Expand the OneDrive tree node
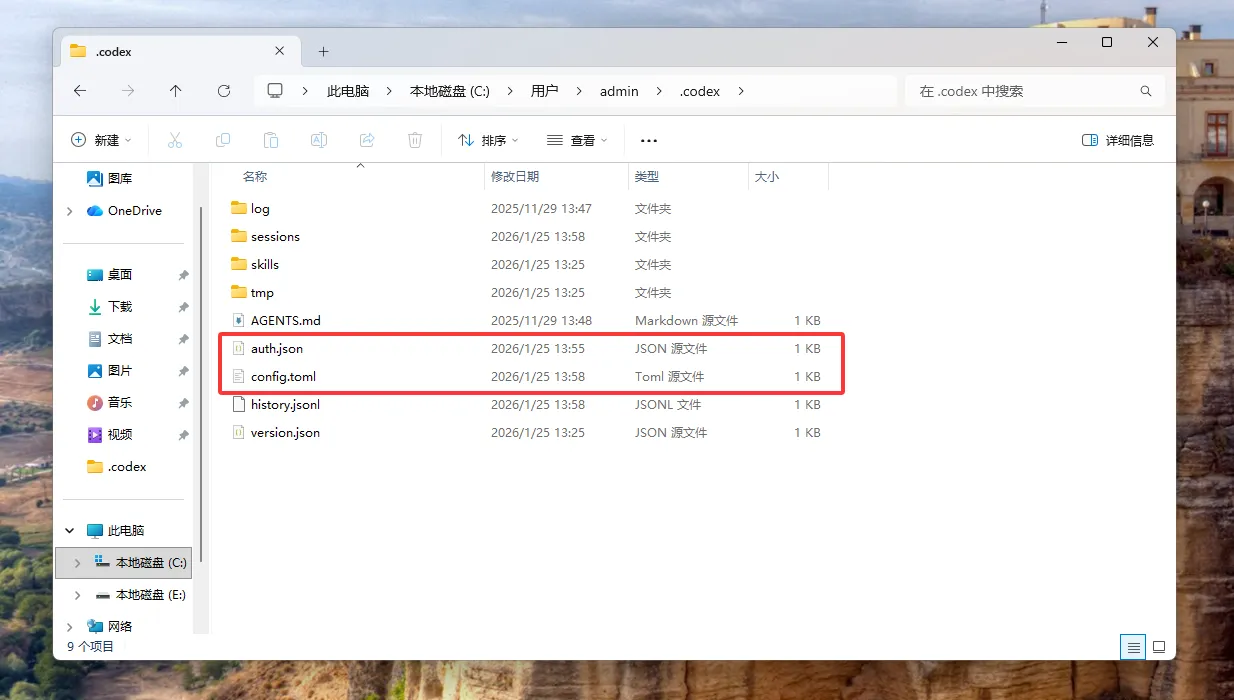The height and width of the screenshot is (700, 1234). 70,211
